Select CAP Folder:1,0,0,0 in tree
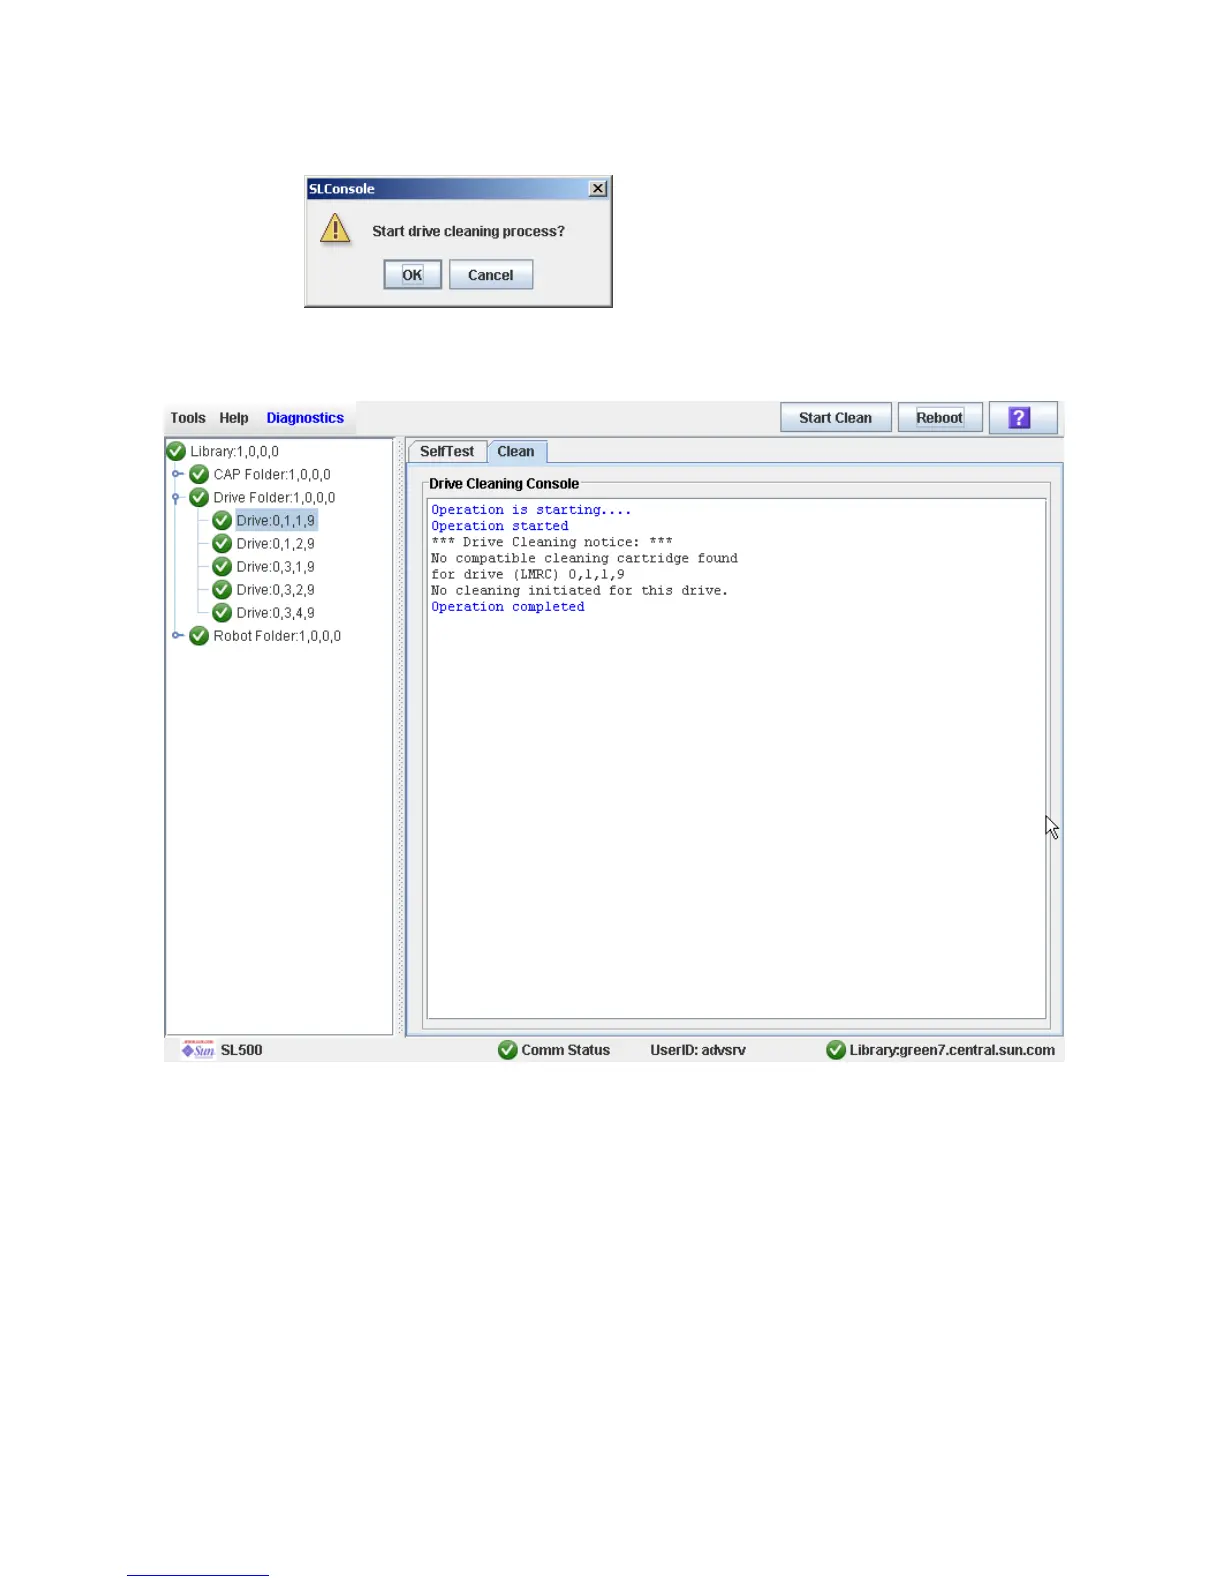 pos(272,475)
